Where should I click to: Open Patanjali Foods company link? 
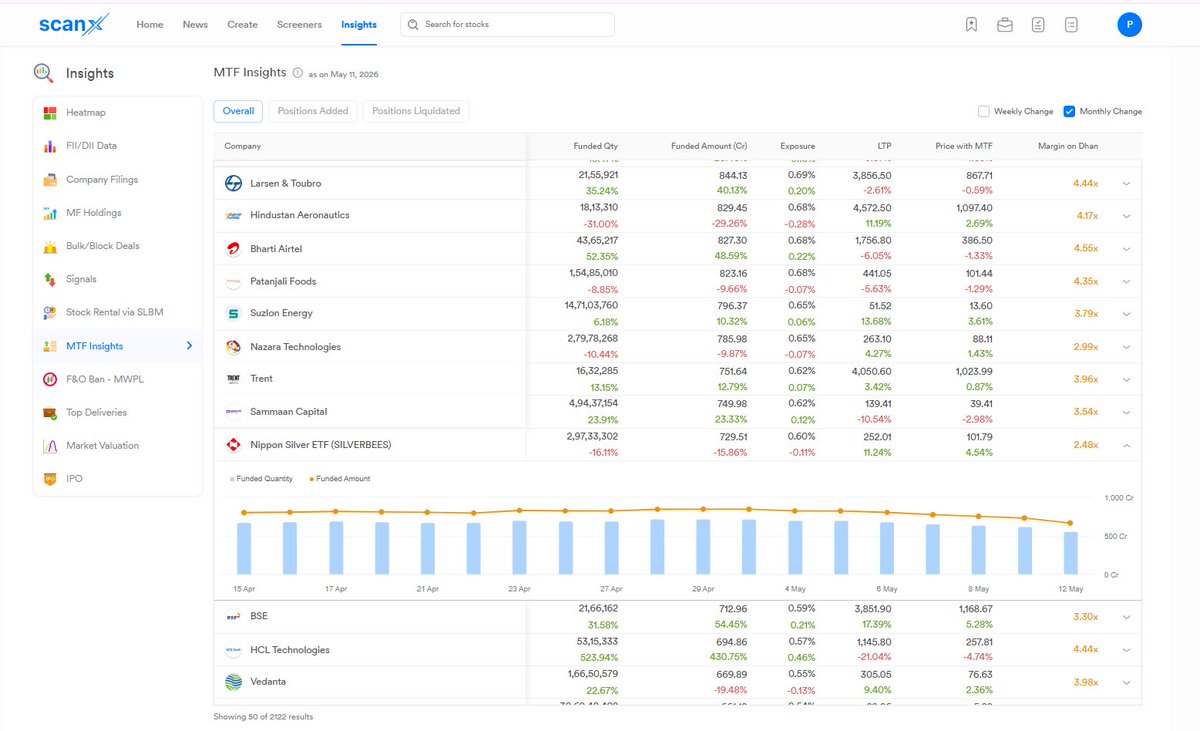(x=283, y=281)
